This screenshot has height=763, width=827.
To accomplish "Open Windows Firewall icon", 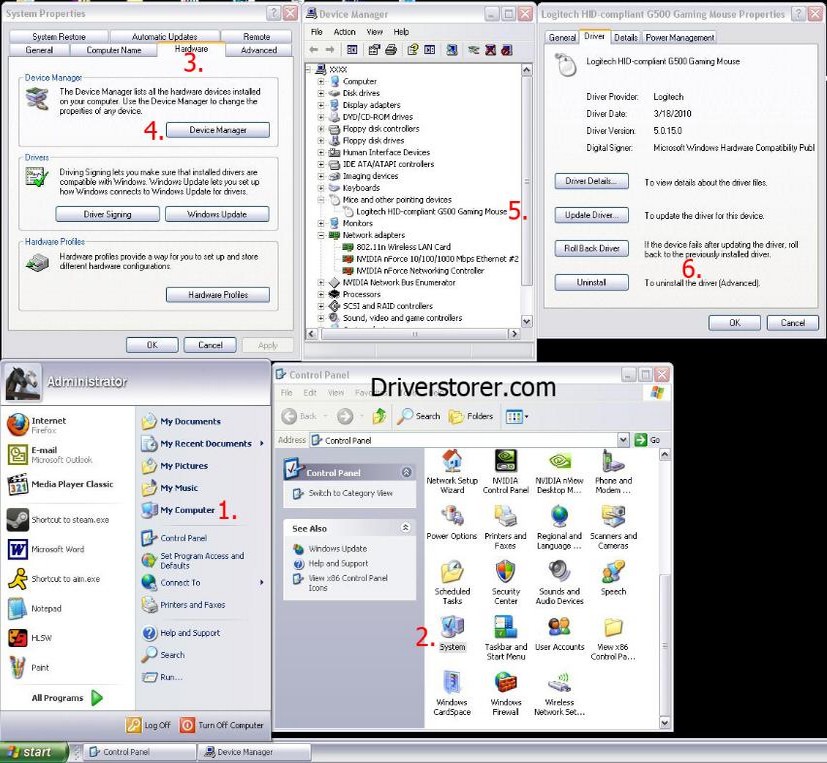I will click(505, 693).
